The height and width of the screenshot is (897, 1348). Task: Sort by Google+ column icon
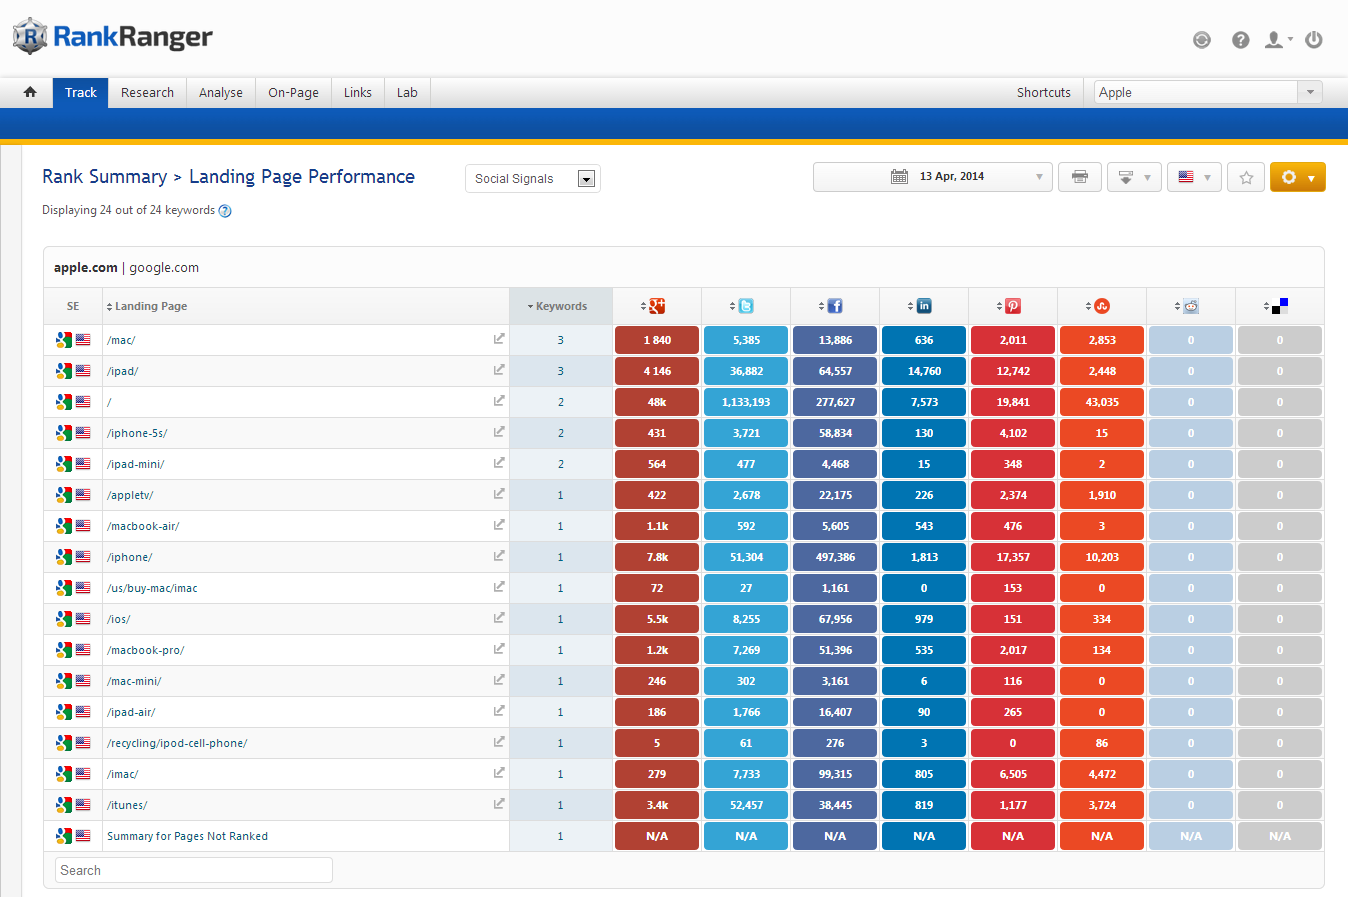pos(656,306)
